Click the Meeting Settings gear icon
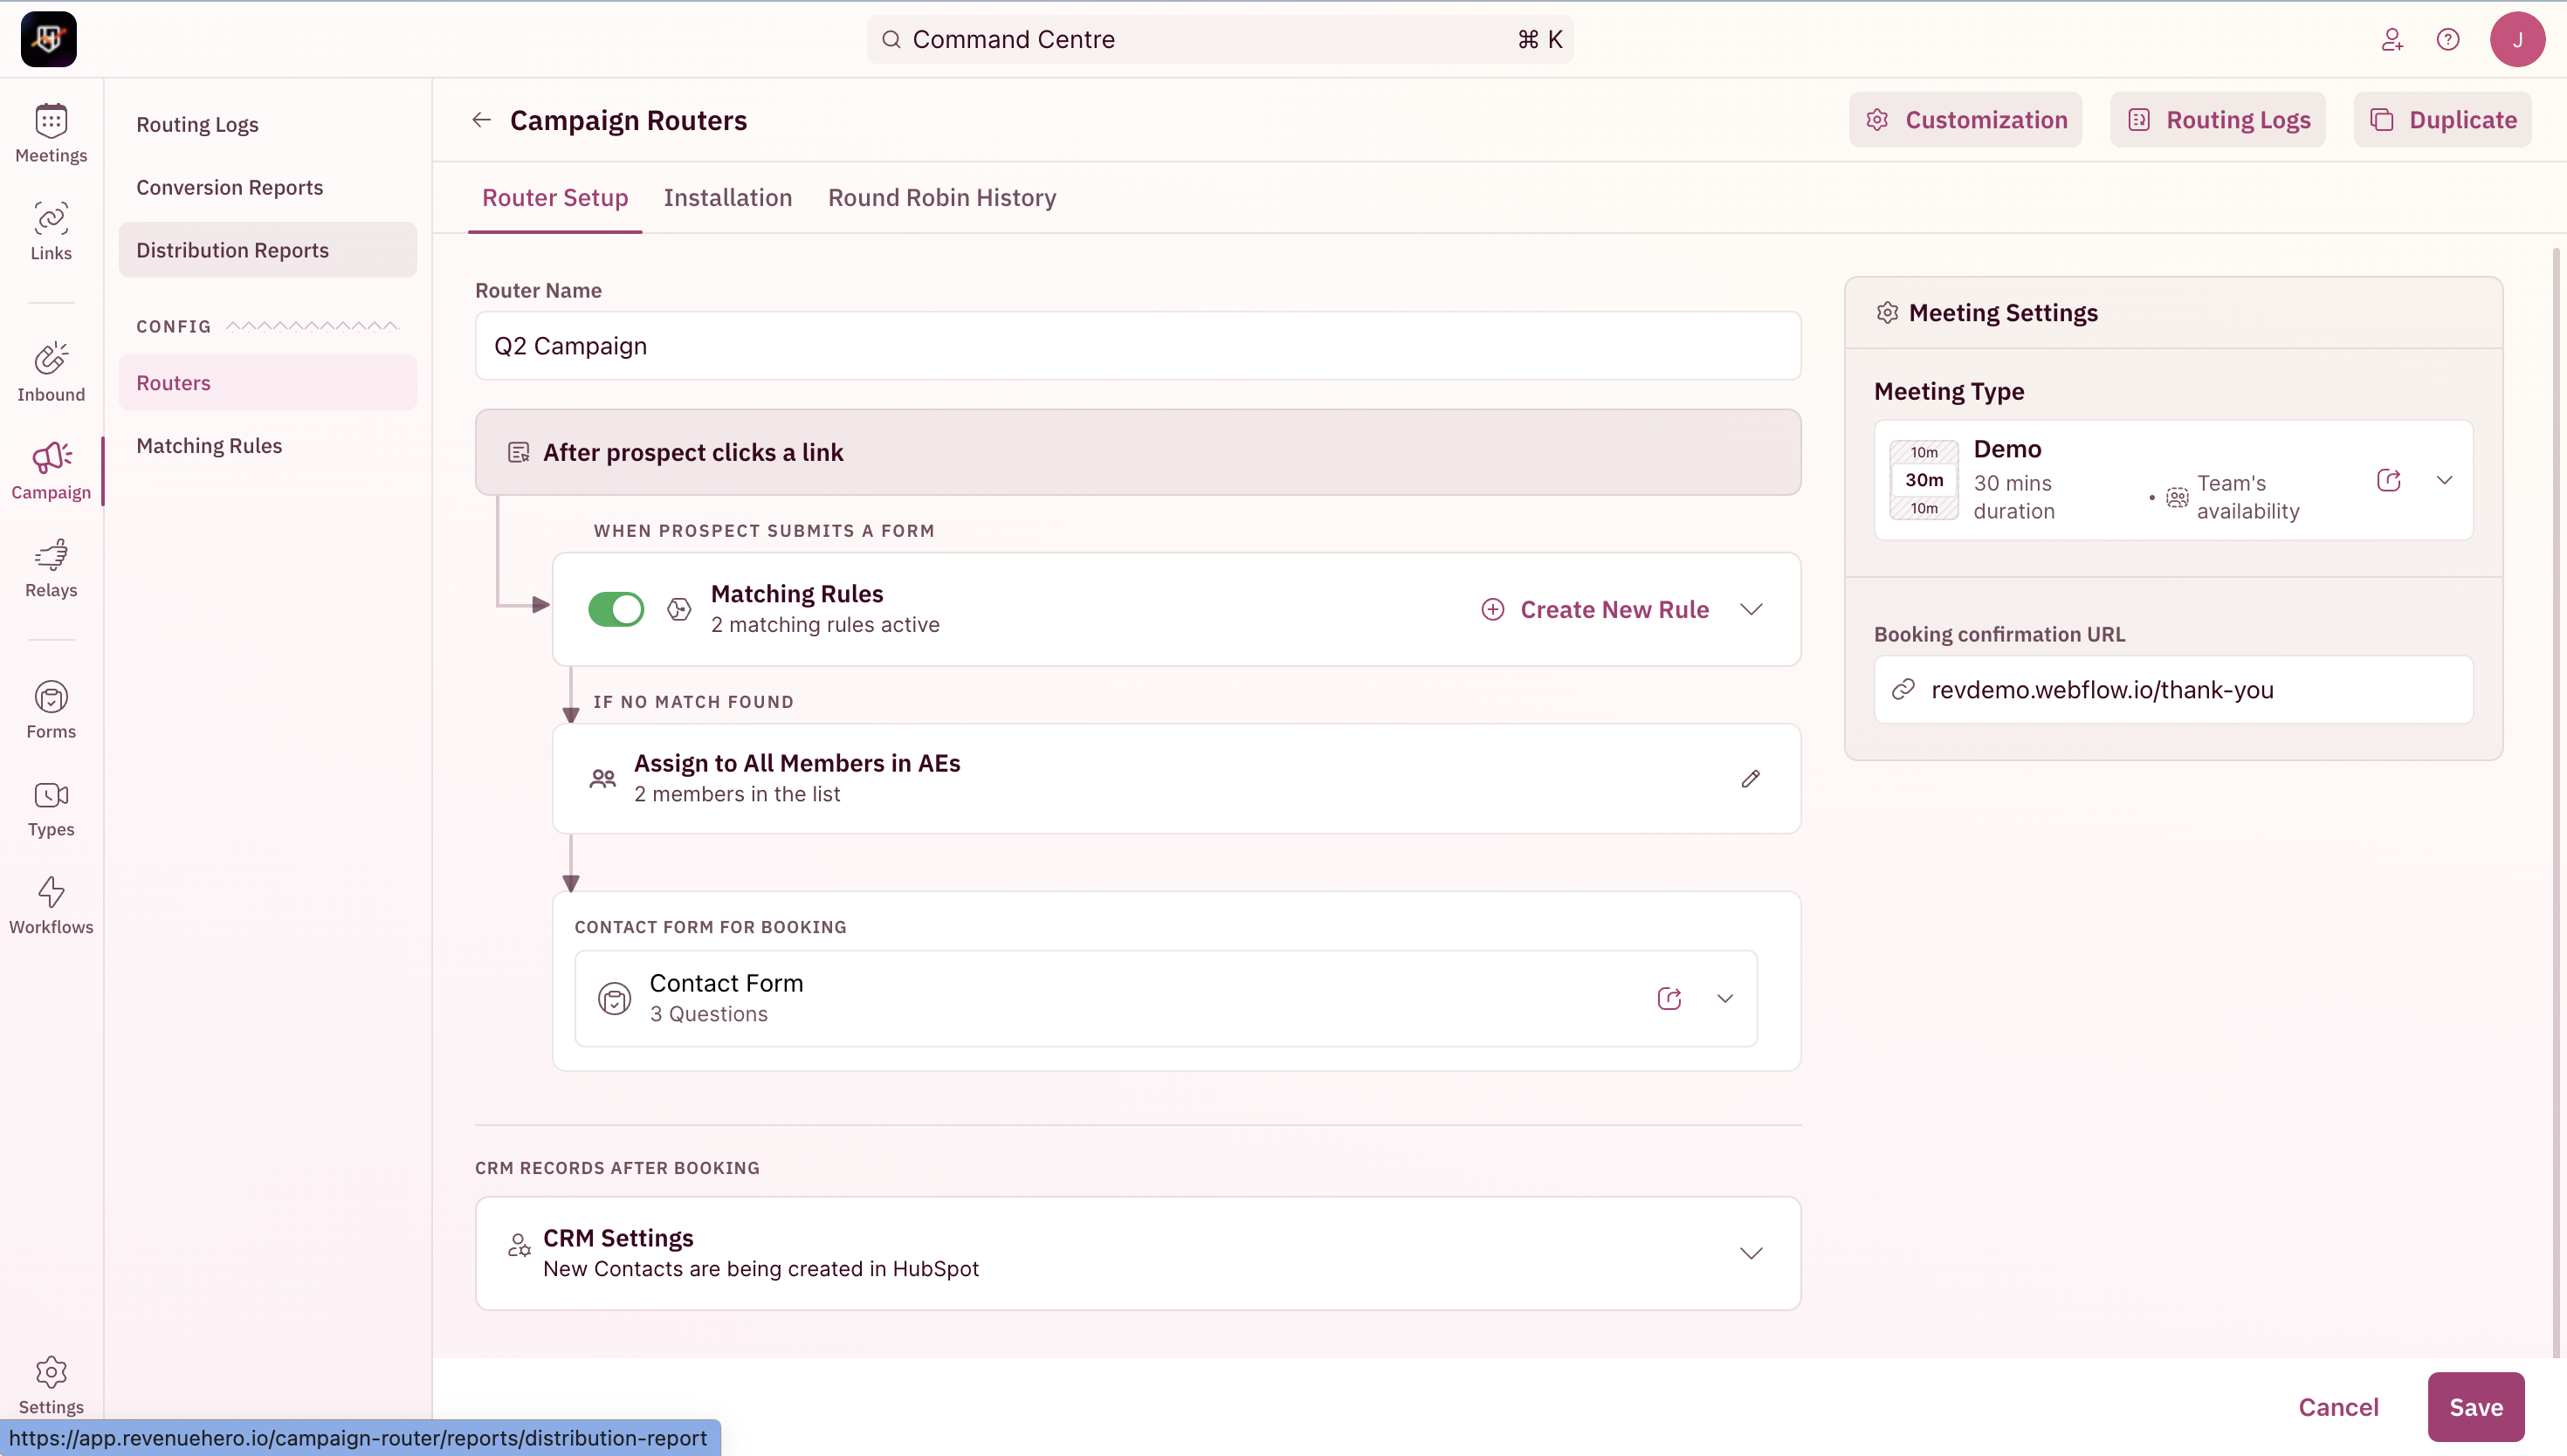The height and width of the screenshot is (1456, 2567). pyautogui.click(x=1887, y=313)
